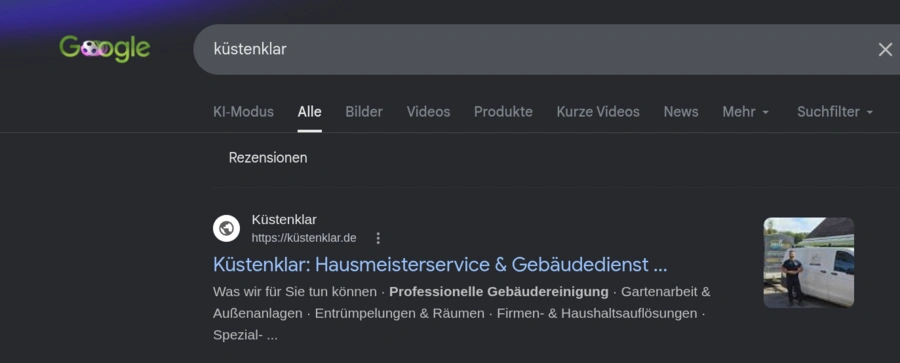Image resolution: width=900 pixels, height=363 pixels.
Task: Clear the search box with the X
Action: click(885, 49)
